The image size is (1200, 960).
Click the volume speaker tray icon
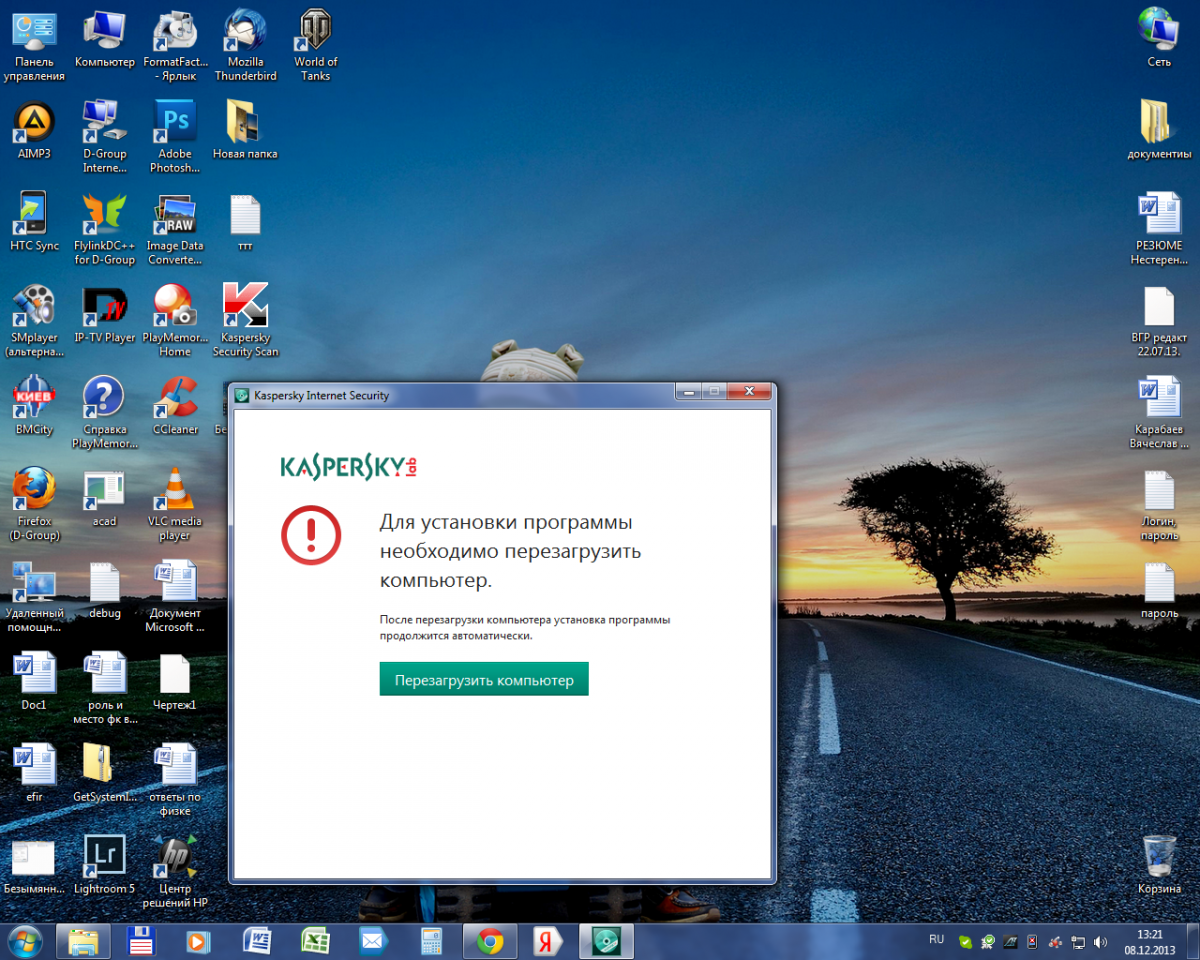[1100, 942]
